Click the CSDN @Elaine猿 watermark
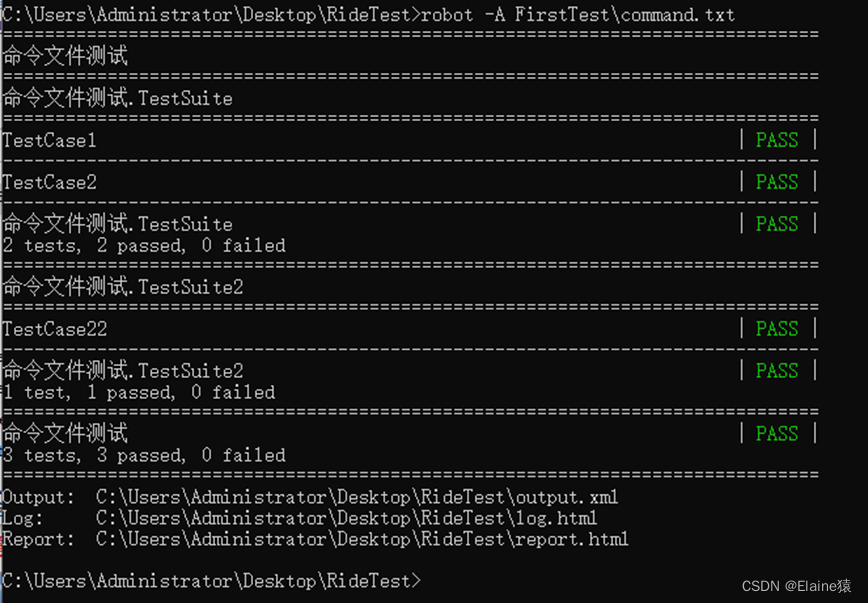Viewport: 868px width, 603px height. click(797, 586)
